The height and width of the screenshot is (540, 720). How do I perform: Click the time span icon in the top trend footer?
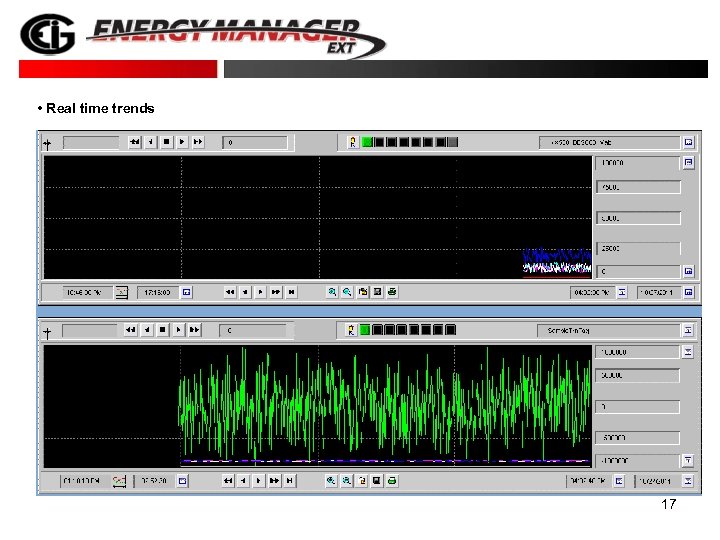[121, 292]
